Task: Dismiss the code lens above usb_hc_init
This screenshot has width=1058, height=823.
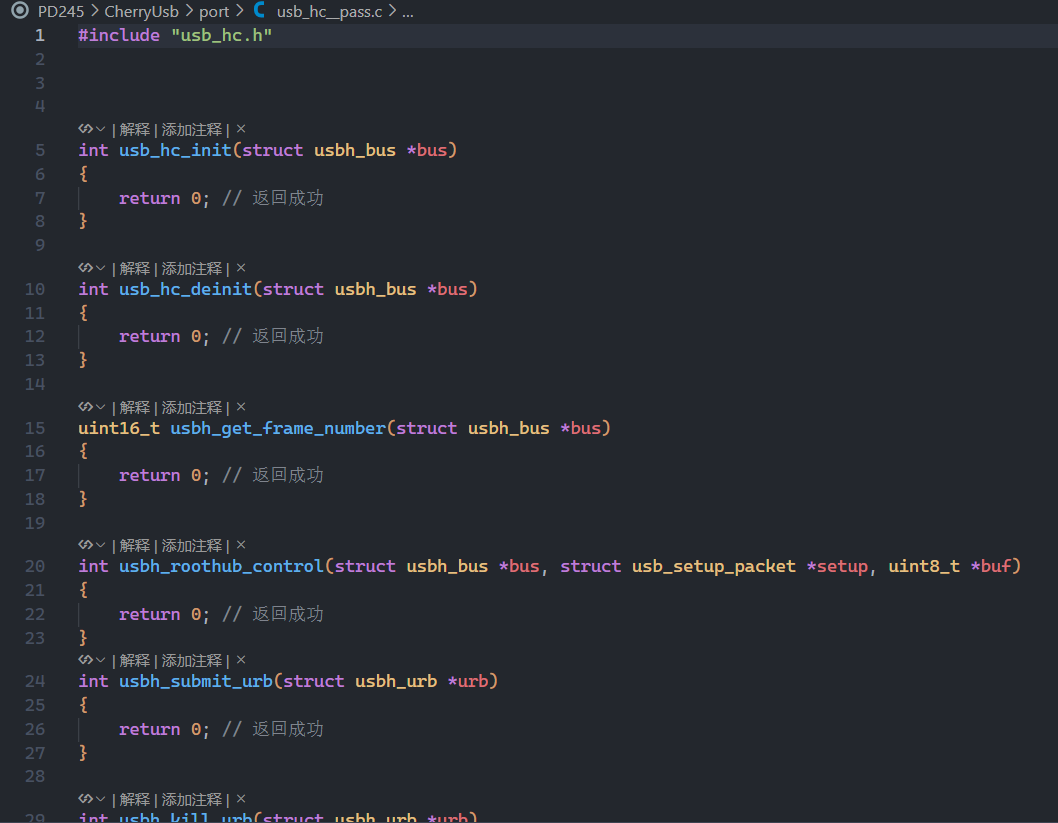Action: point(241,129)
